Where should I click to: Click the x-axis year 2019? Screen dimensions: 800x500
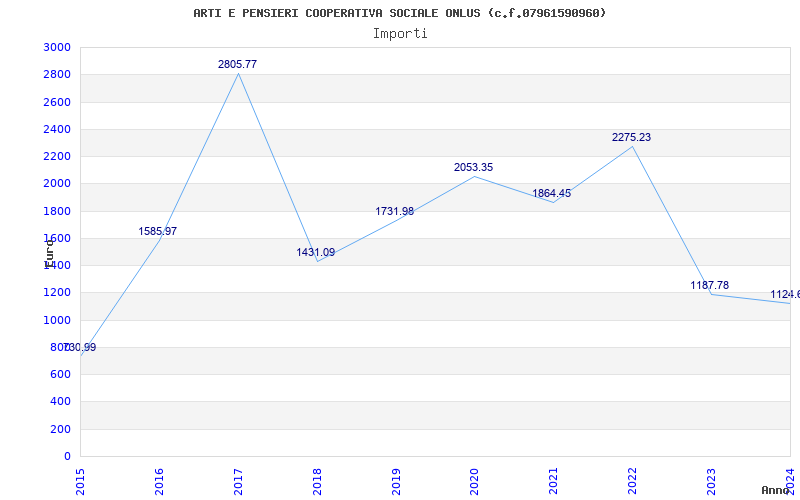click(x=396, y=481)
